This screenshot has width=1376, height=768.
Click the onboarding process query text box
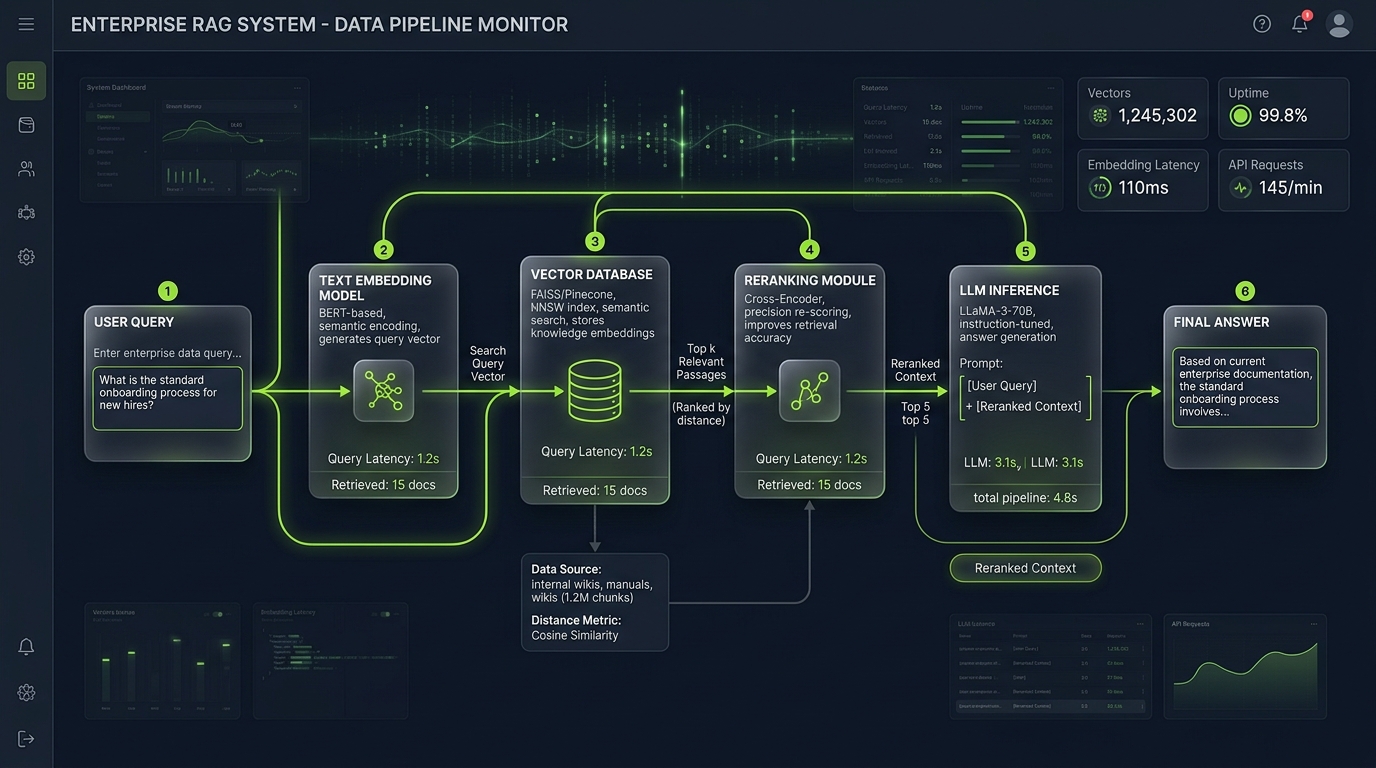pos(167,398)
